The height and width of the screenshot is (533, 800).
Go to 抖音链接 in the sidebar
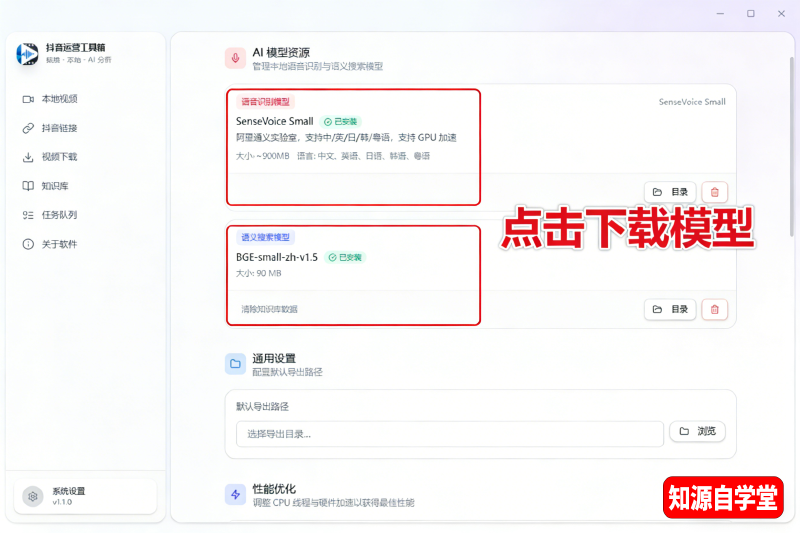click(x=58, y=128)
